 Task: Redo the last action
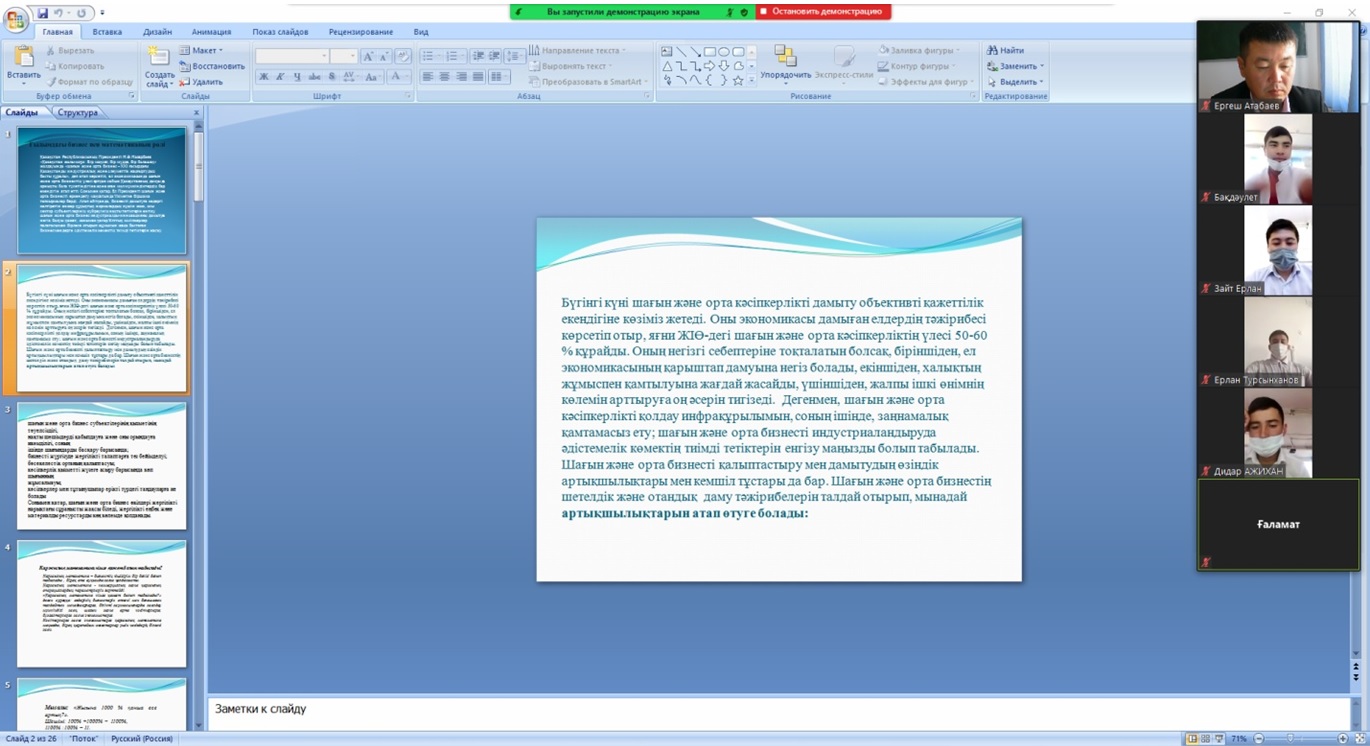click(x=81, y=13)
